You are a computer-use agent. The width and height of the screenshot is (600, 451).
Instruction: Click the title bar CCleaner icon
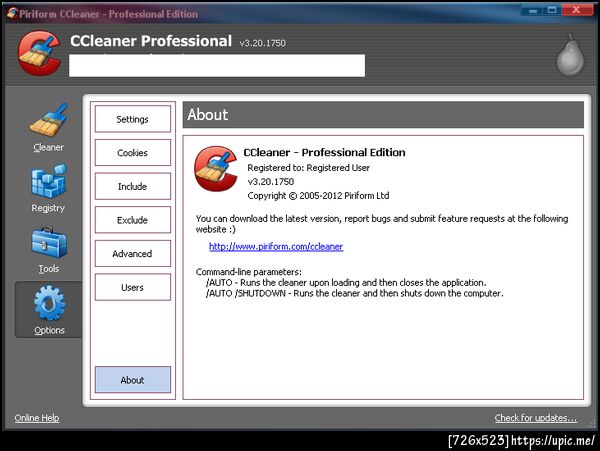point(12,13)
